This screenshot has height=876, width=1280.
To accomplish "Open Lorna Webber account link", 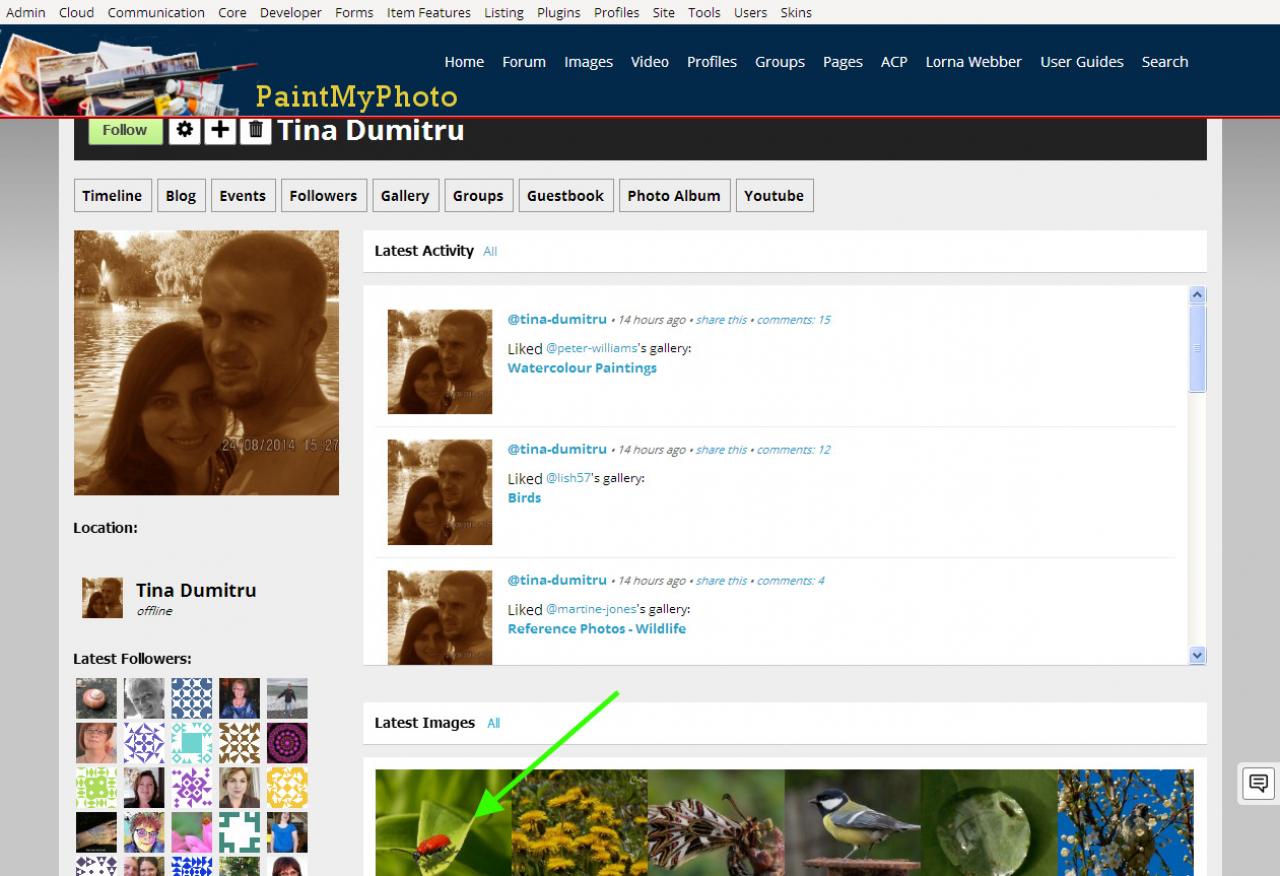I will [974, 62].
